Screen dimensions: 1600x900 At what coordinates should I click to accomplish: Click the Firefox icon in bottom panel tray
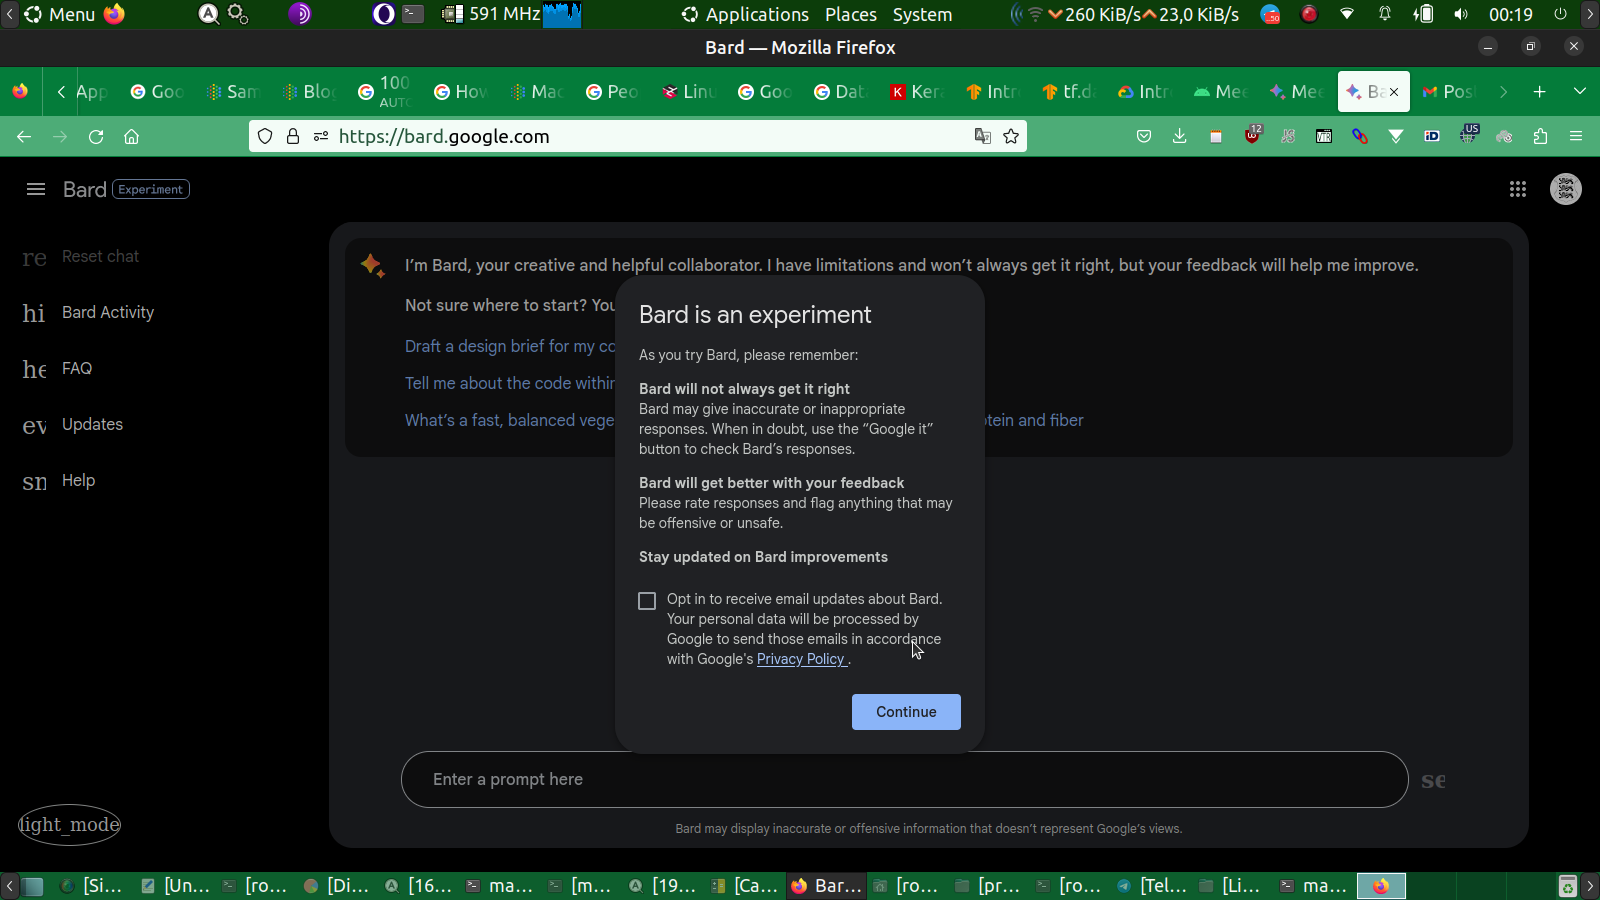pyautogui.click(x=1381, y=886)
